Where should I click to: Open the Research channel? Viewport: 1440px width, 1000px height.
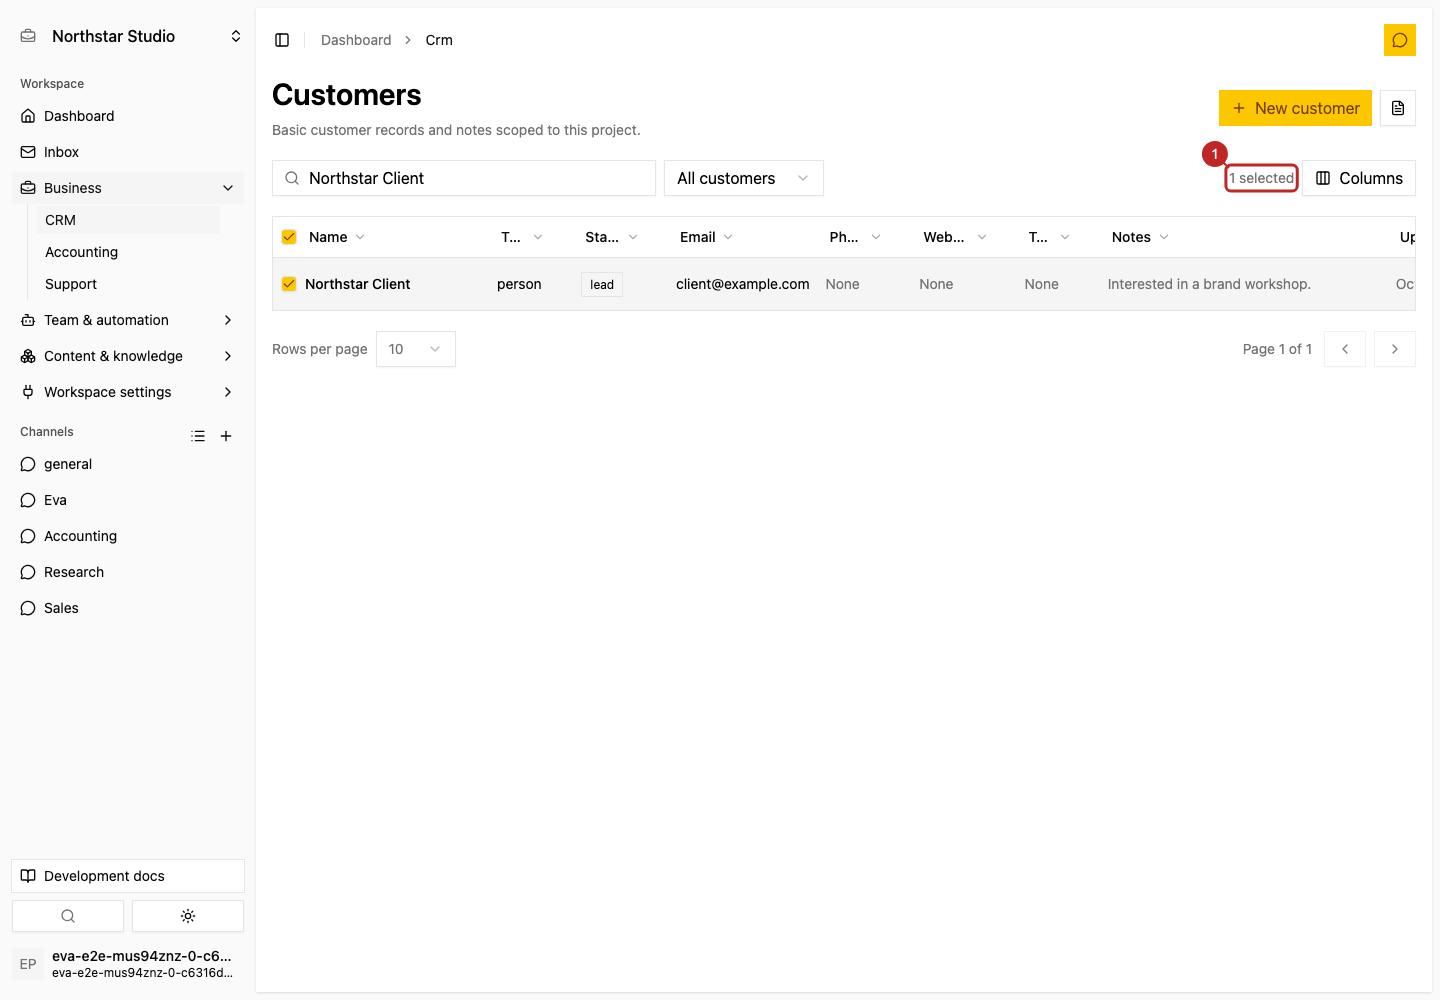tap(128, 572)
